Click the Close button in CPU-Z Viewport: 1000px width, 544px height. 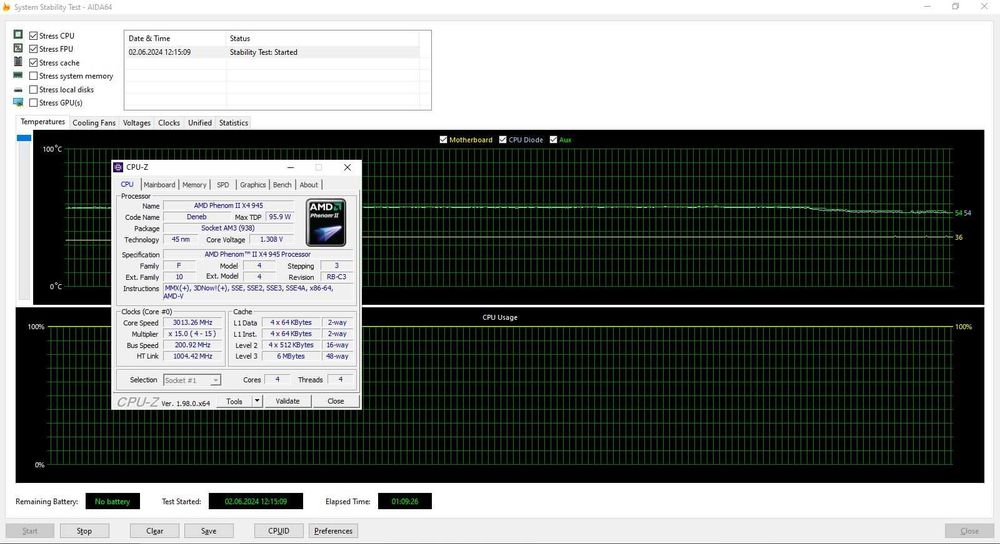(x=335, y=401)
